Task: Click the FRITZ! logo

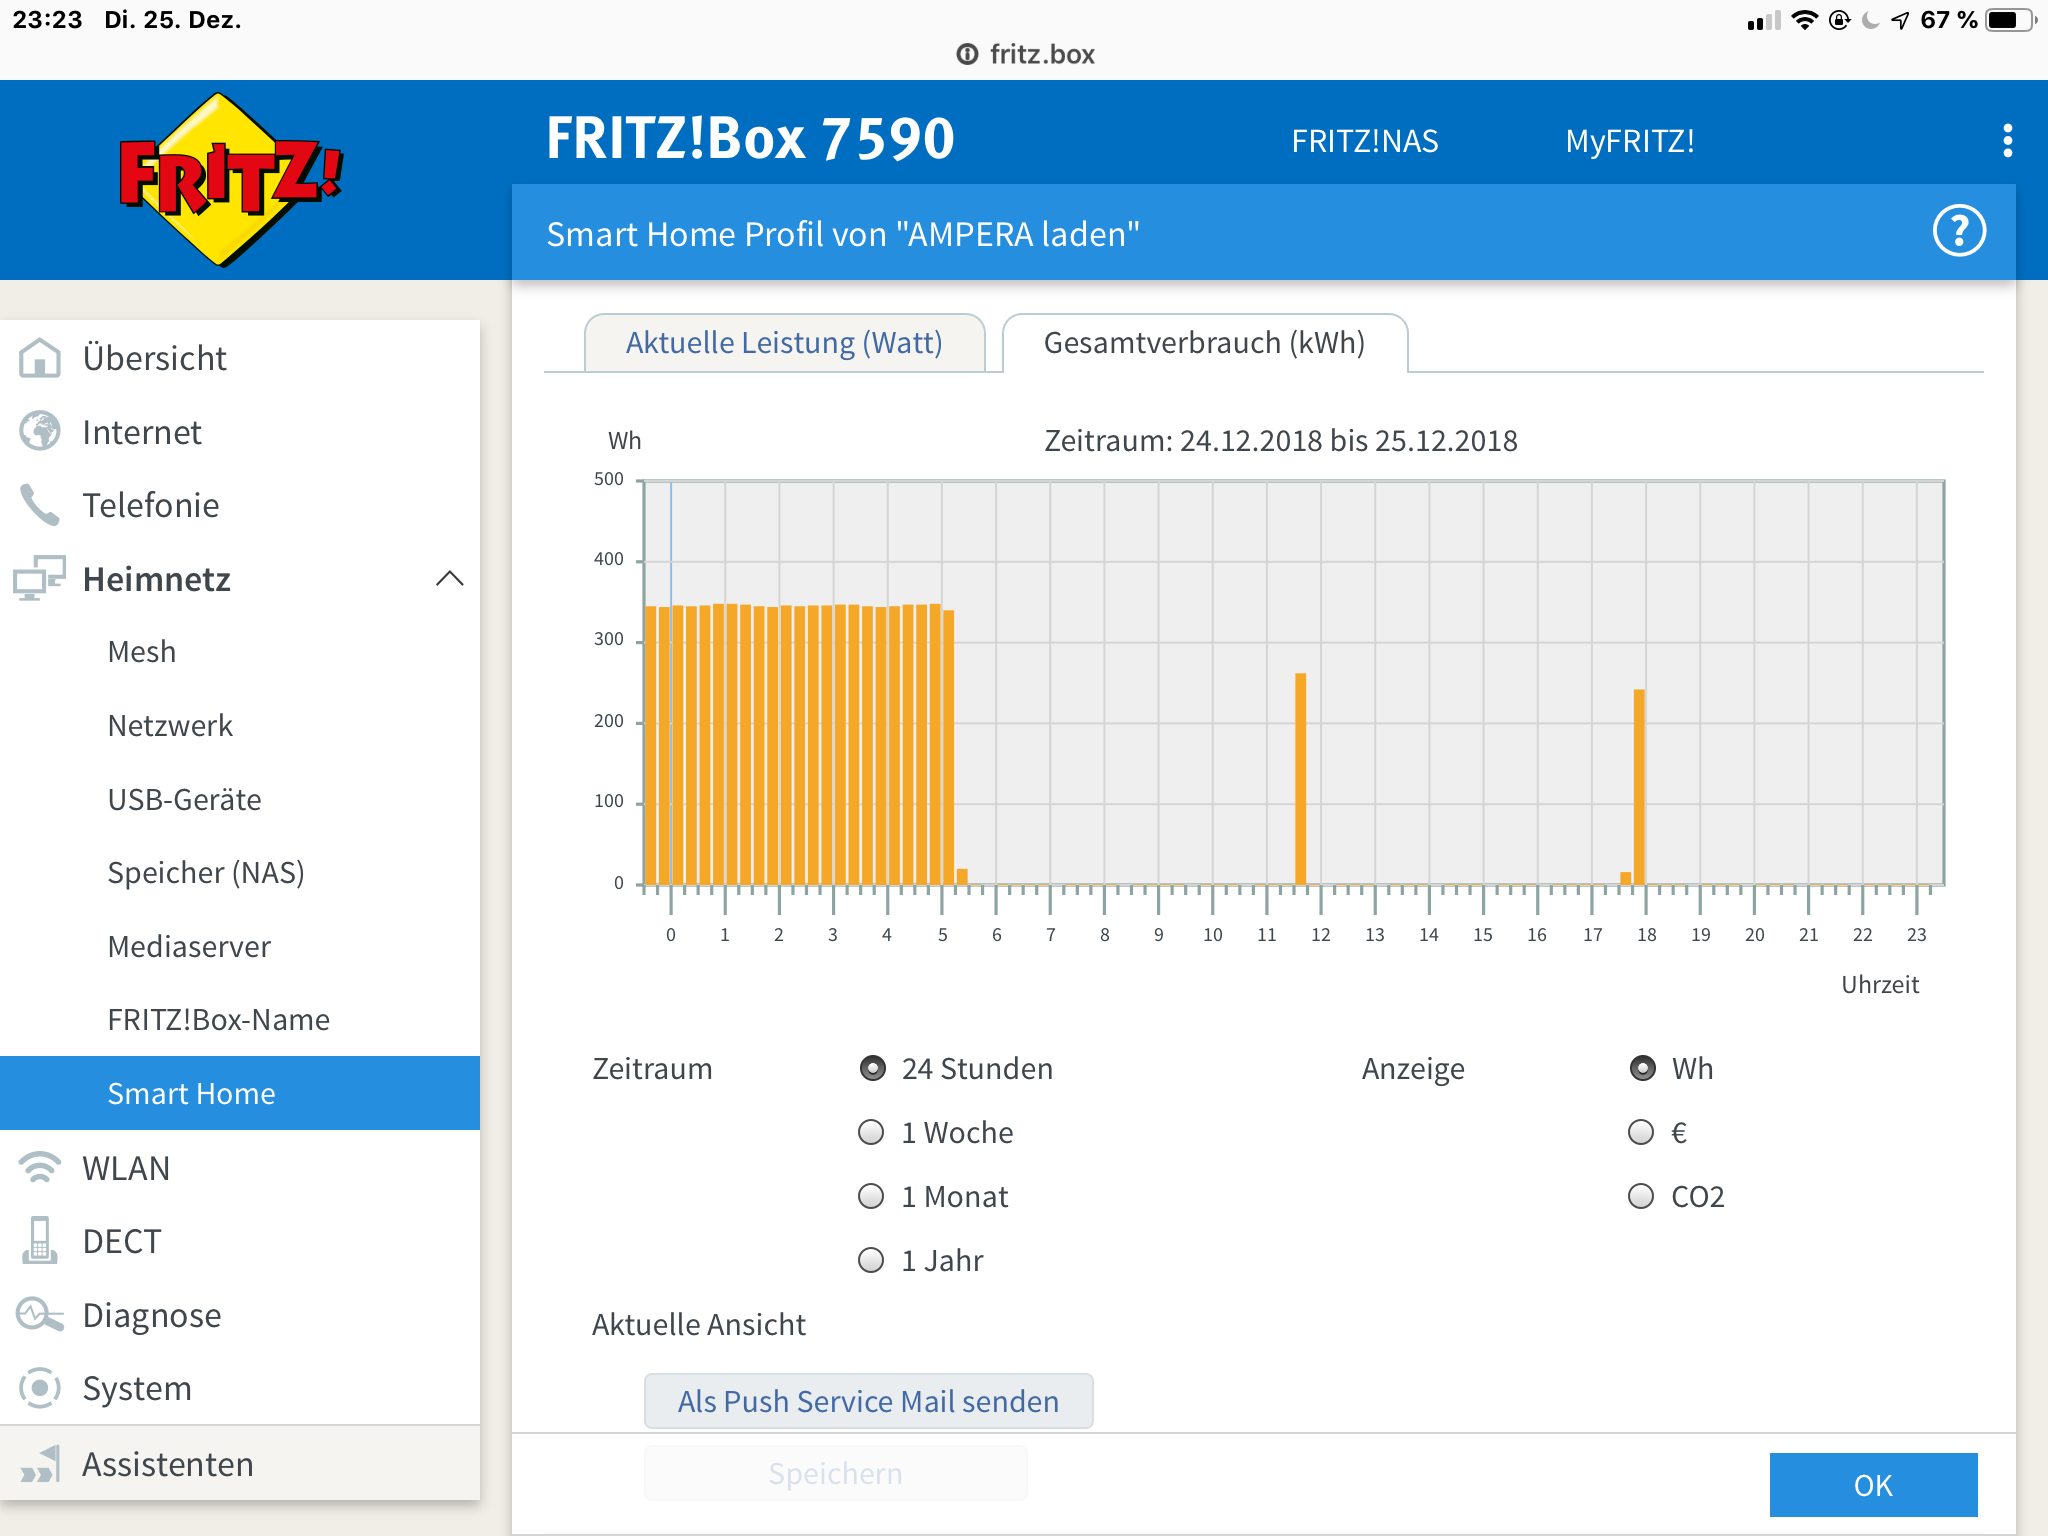Action: pos(231,180)
